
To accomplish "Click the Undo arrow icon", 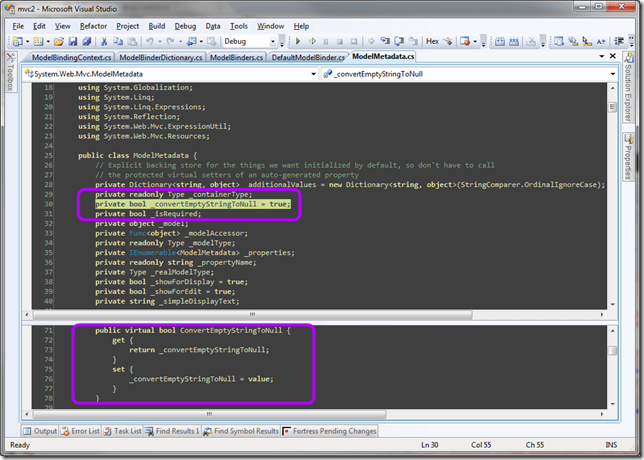I will click(x=150, y=41).
